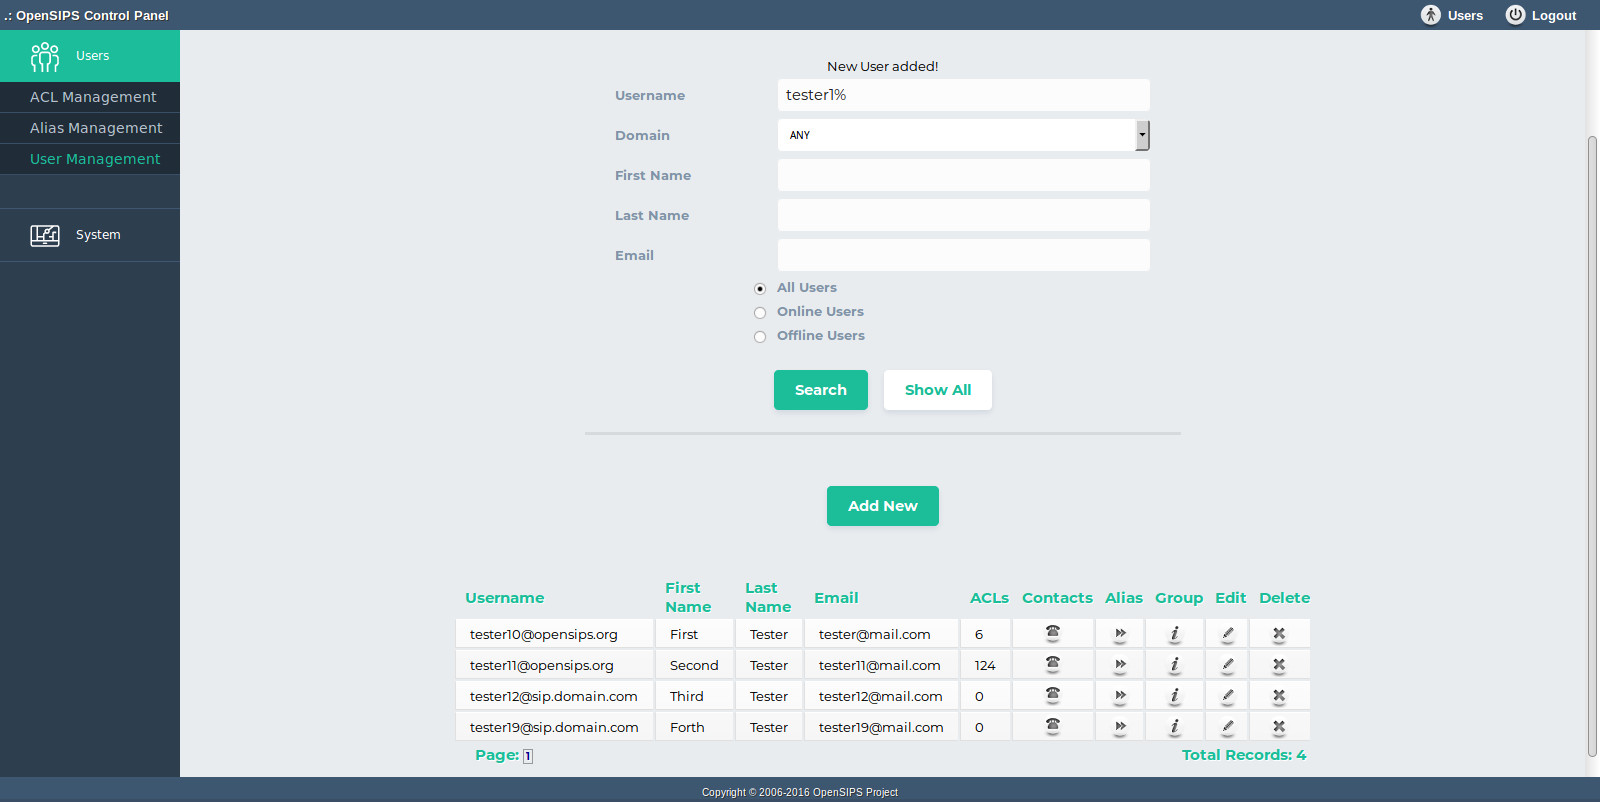Click the Total Records: 4 text
This screenshot has width=1600, height=802.
click(x=1244, y=755)
